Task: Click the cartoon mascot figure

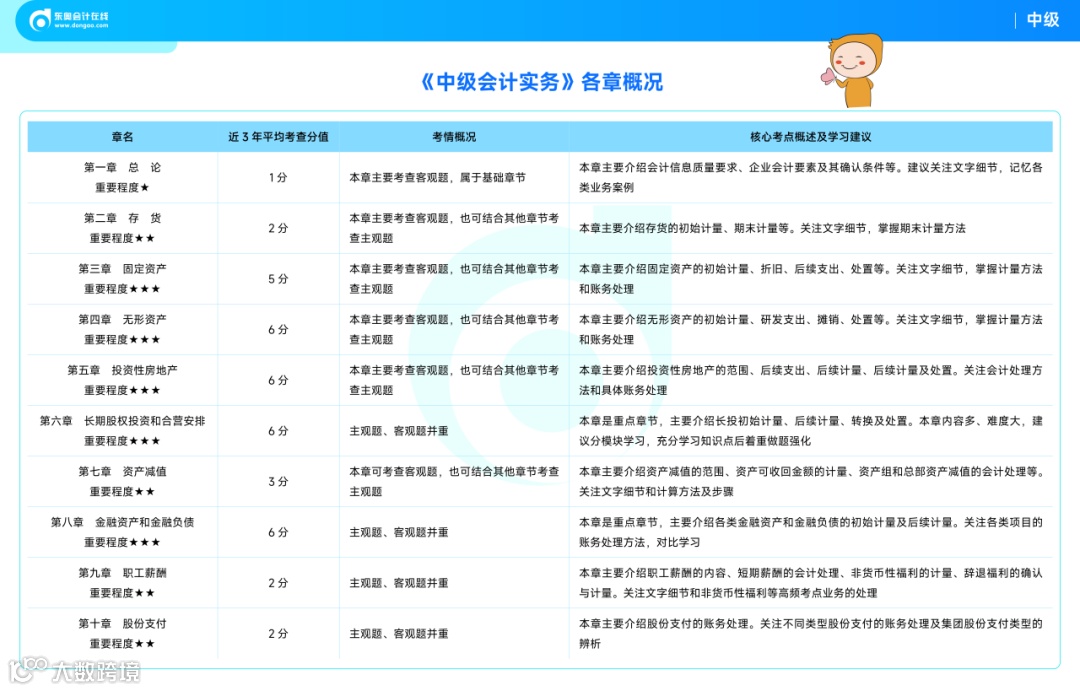Action: click(853, 70)
